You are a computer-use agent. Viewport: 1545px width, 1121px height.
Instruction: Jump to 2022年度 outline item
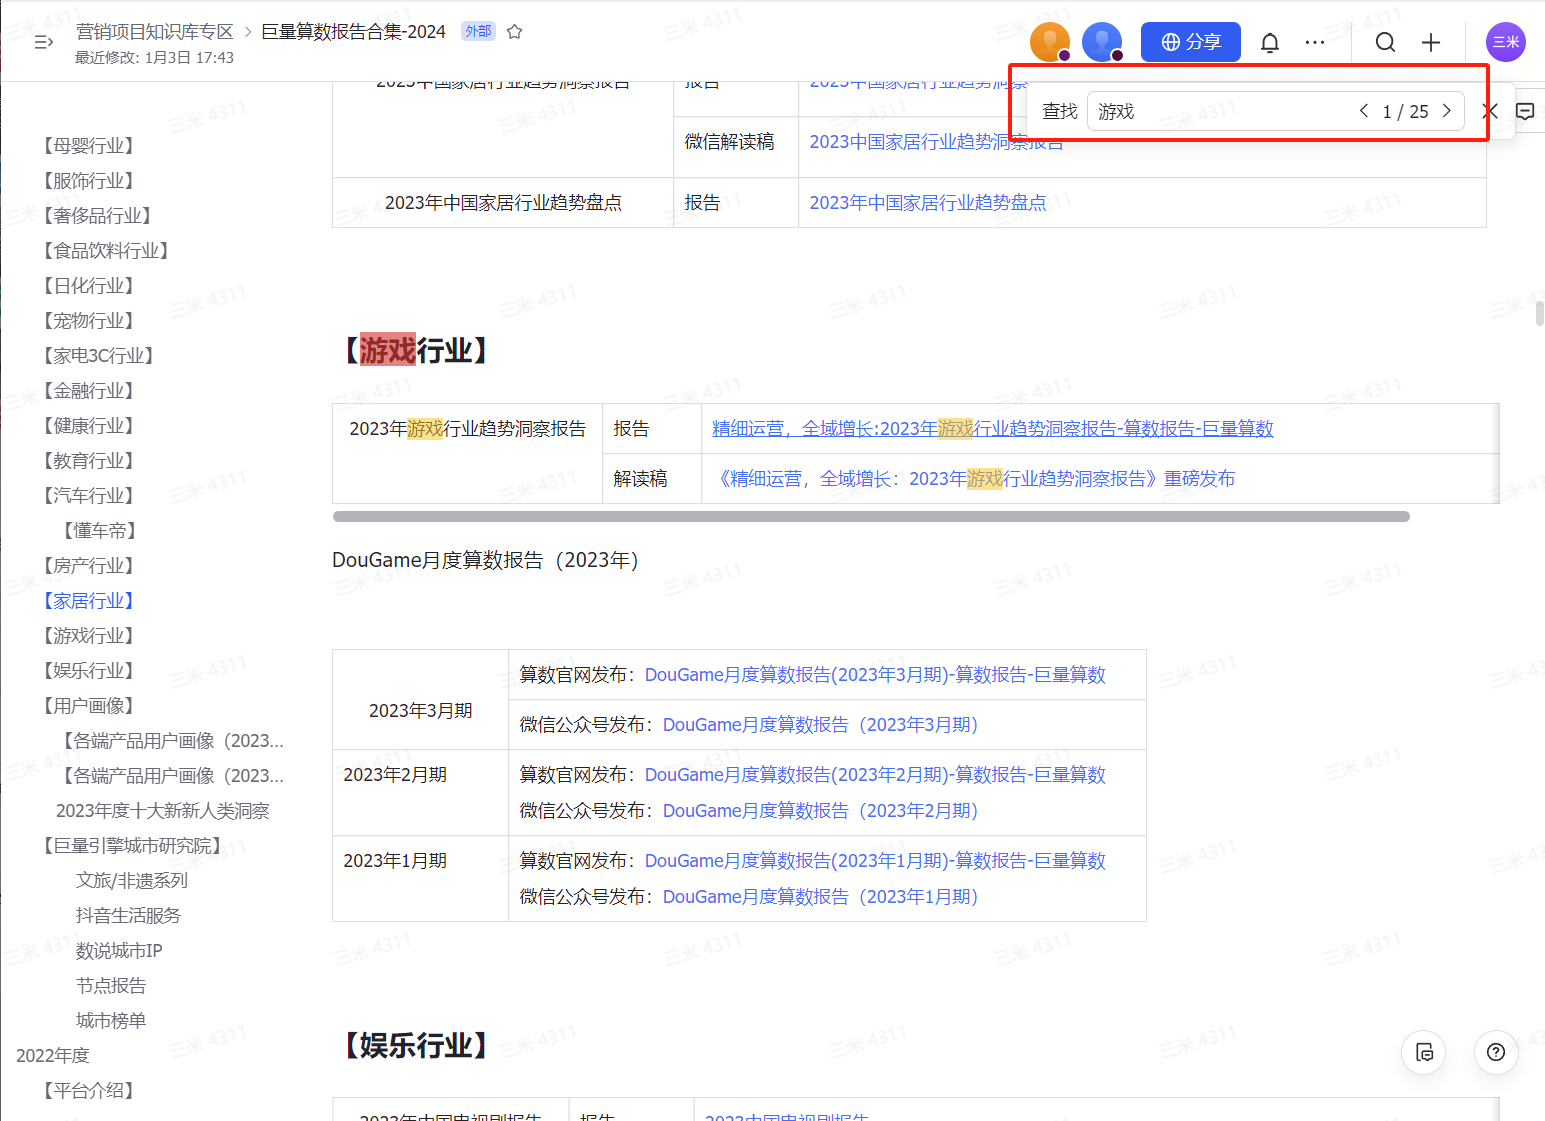click(x=53, y=1056)
